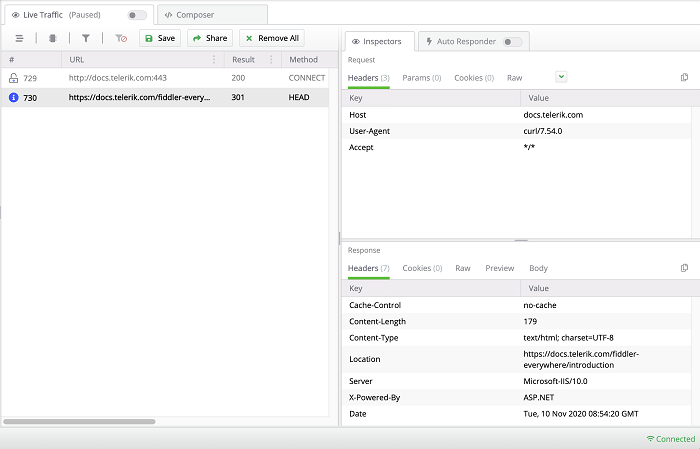Click splitter handle between request and response

point(521,240)
